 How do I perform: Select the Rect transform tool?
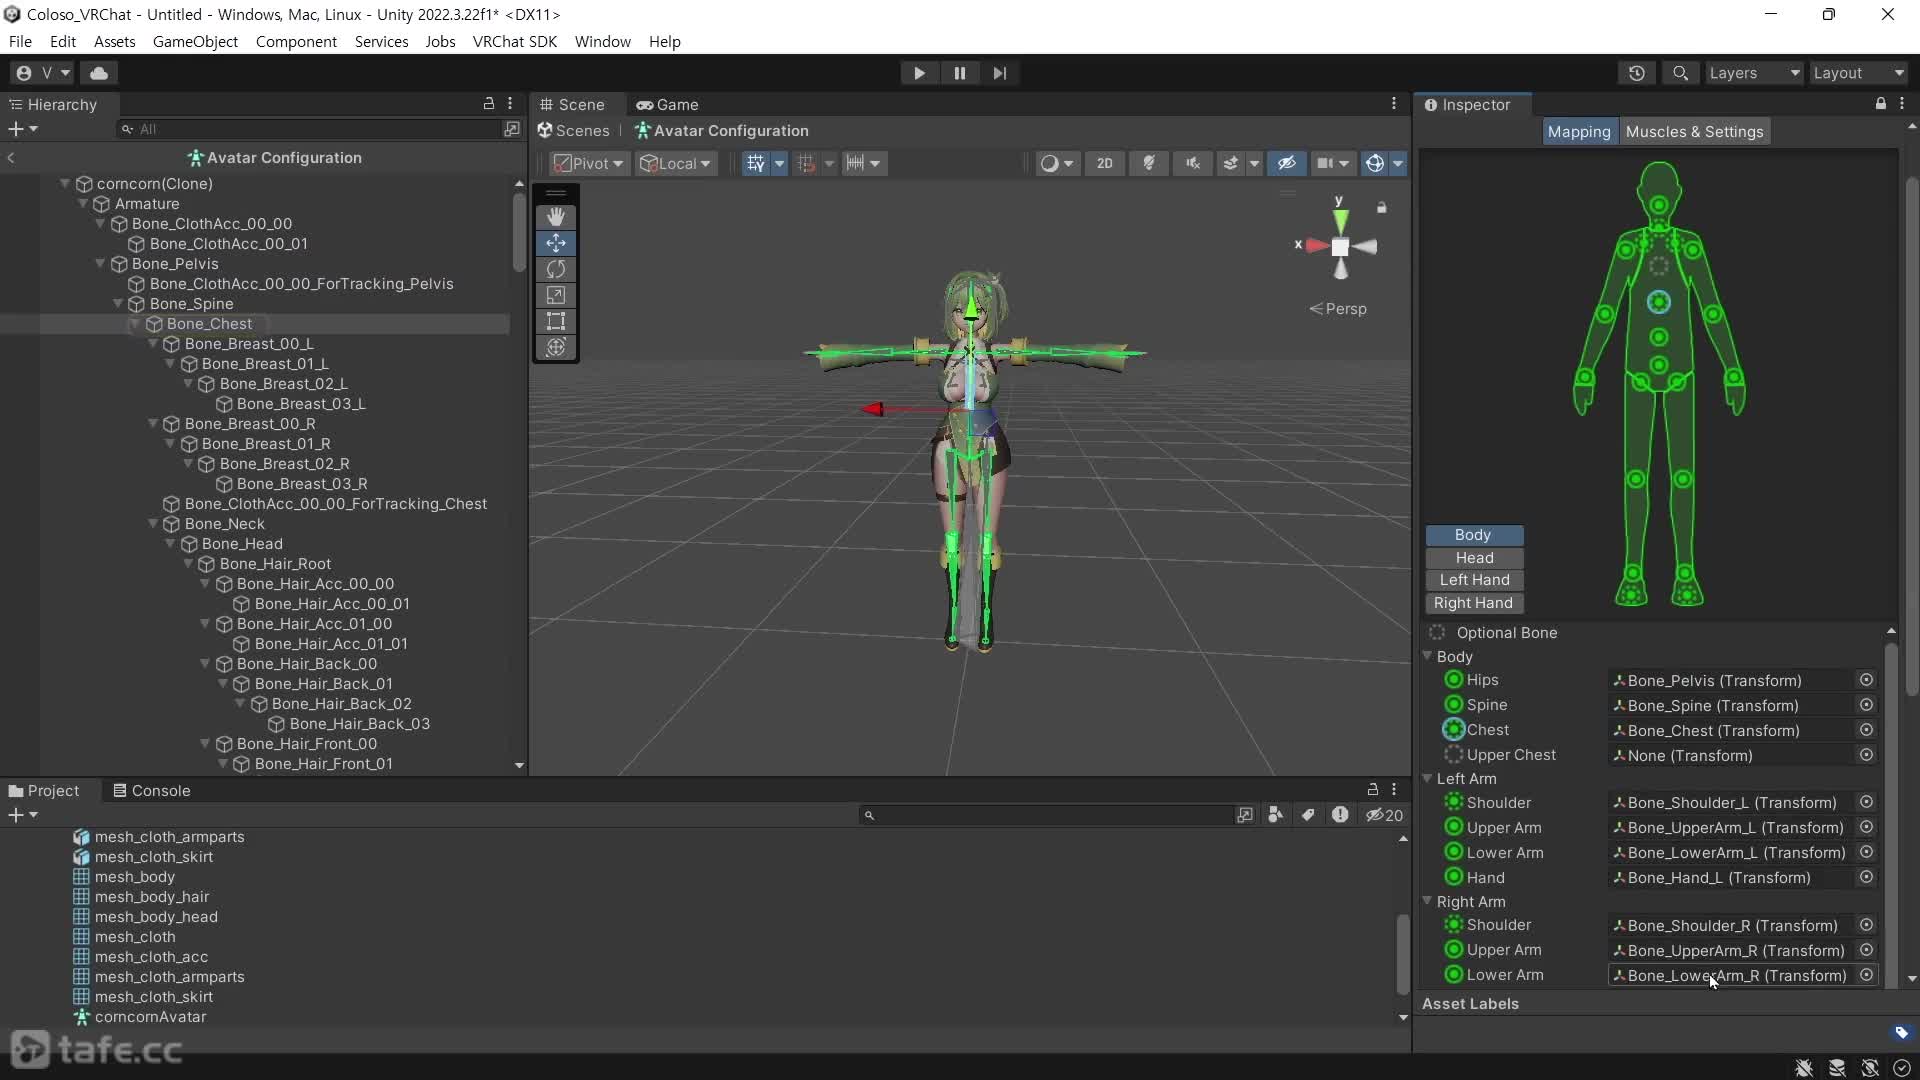(x=556, y=321)
